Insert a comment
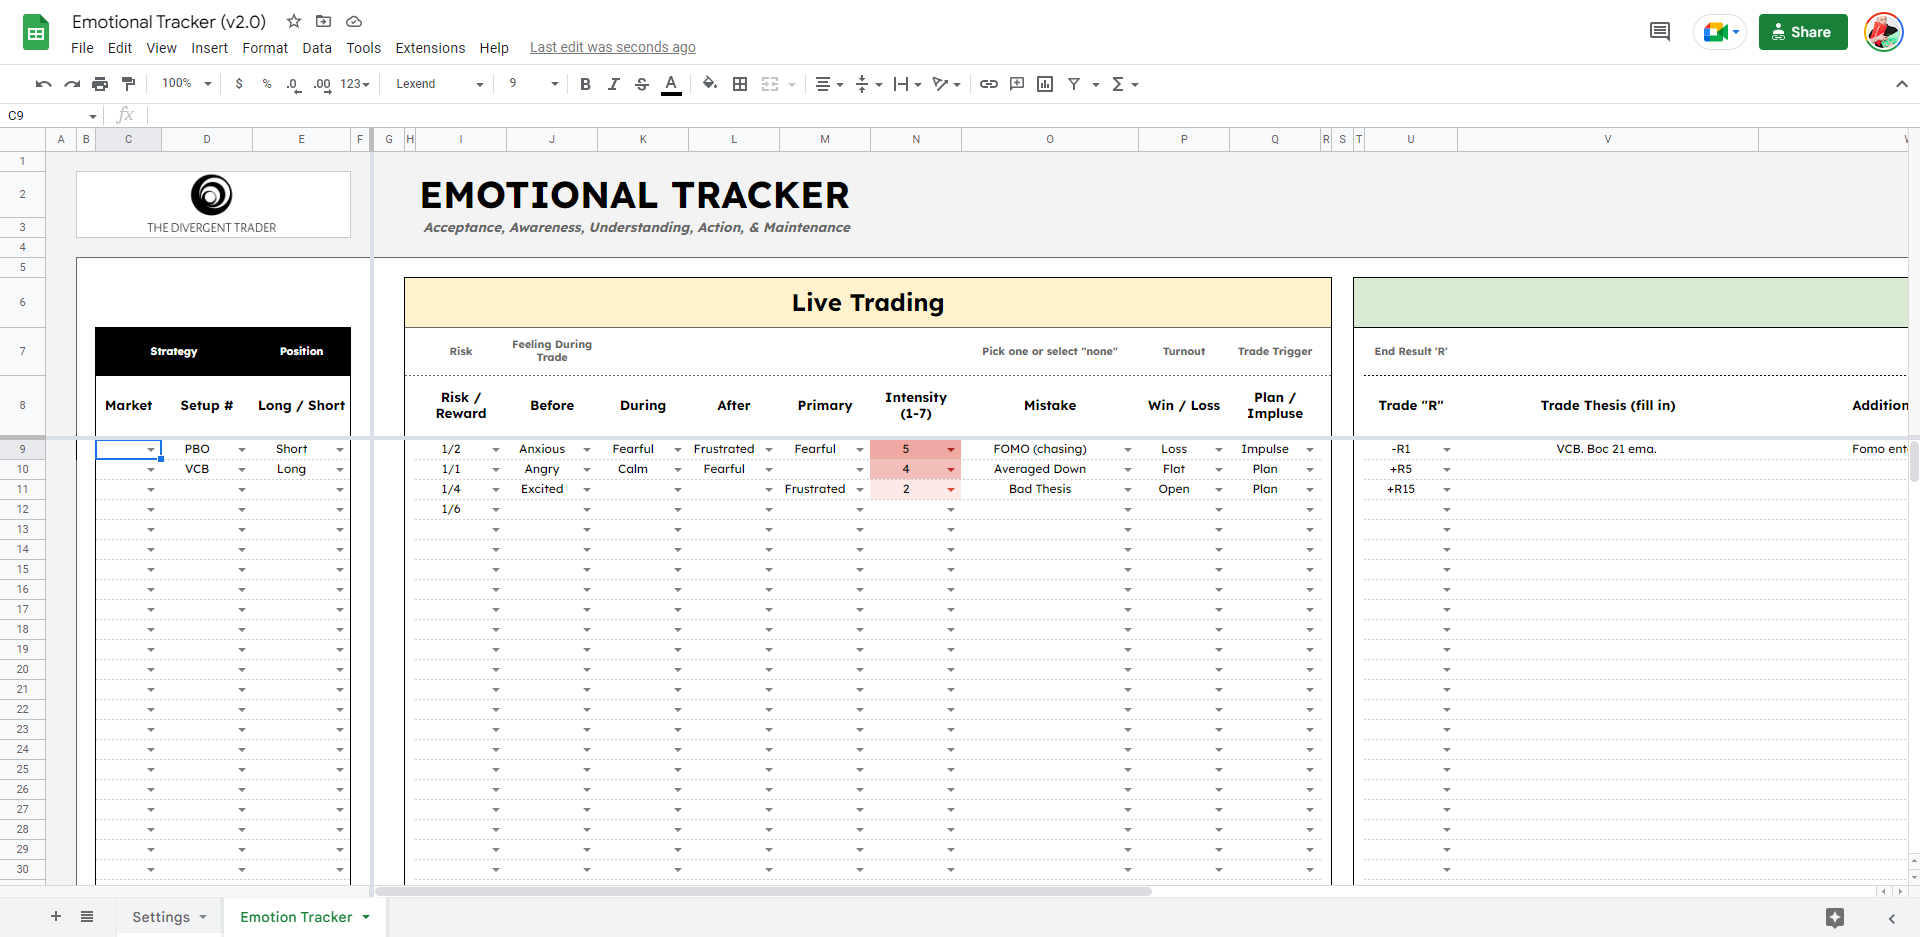This screenshot has height=937, width=1920. [1017, 84]
